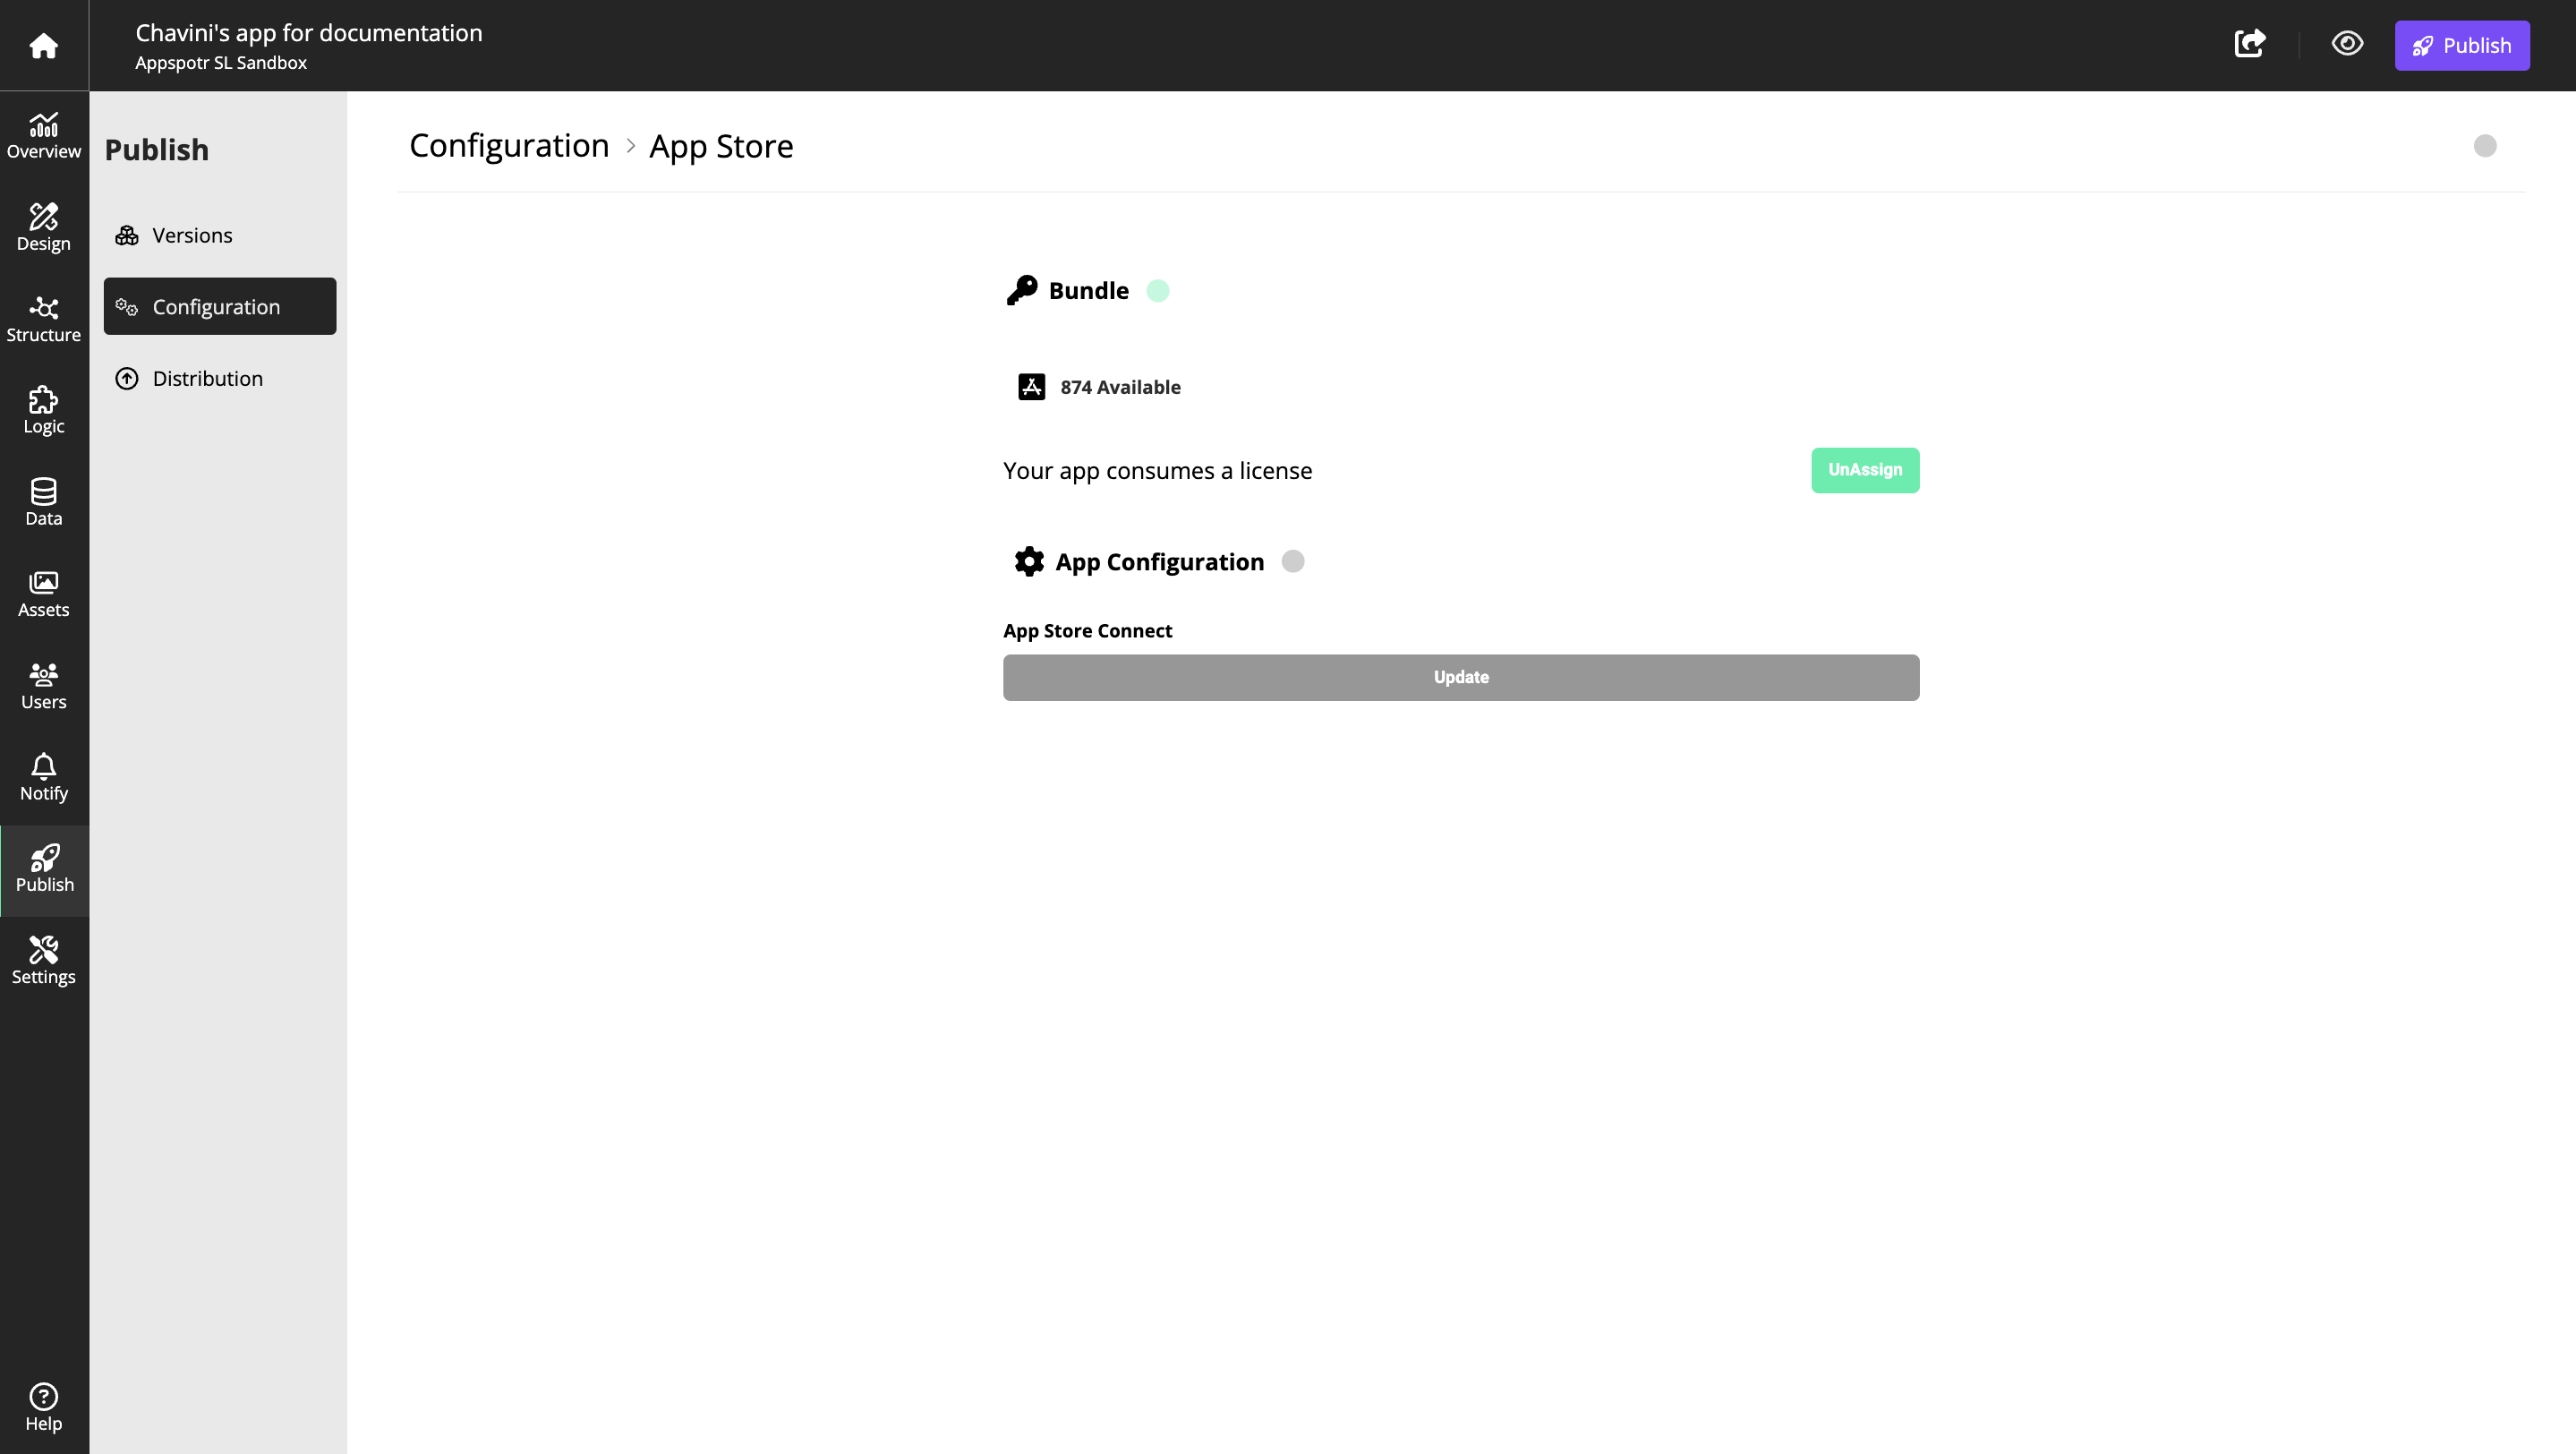
Task: Open the Structure section
Action: click(x=43, y=319)
